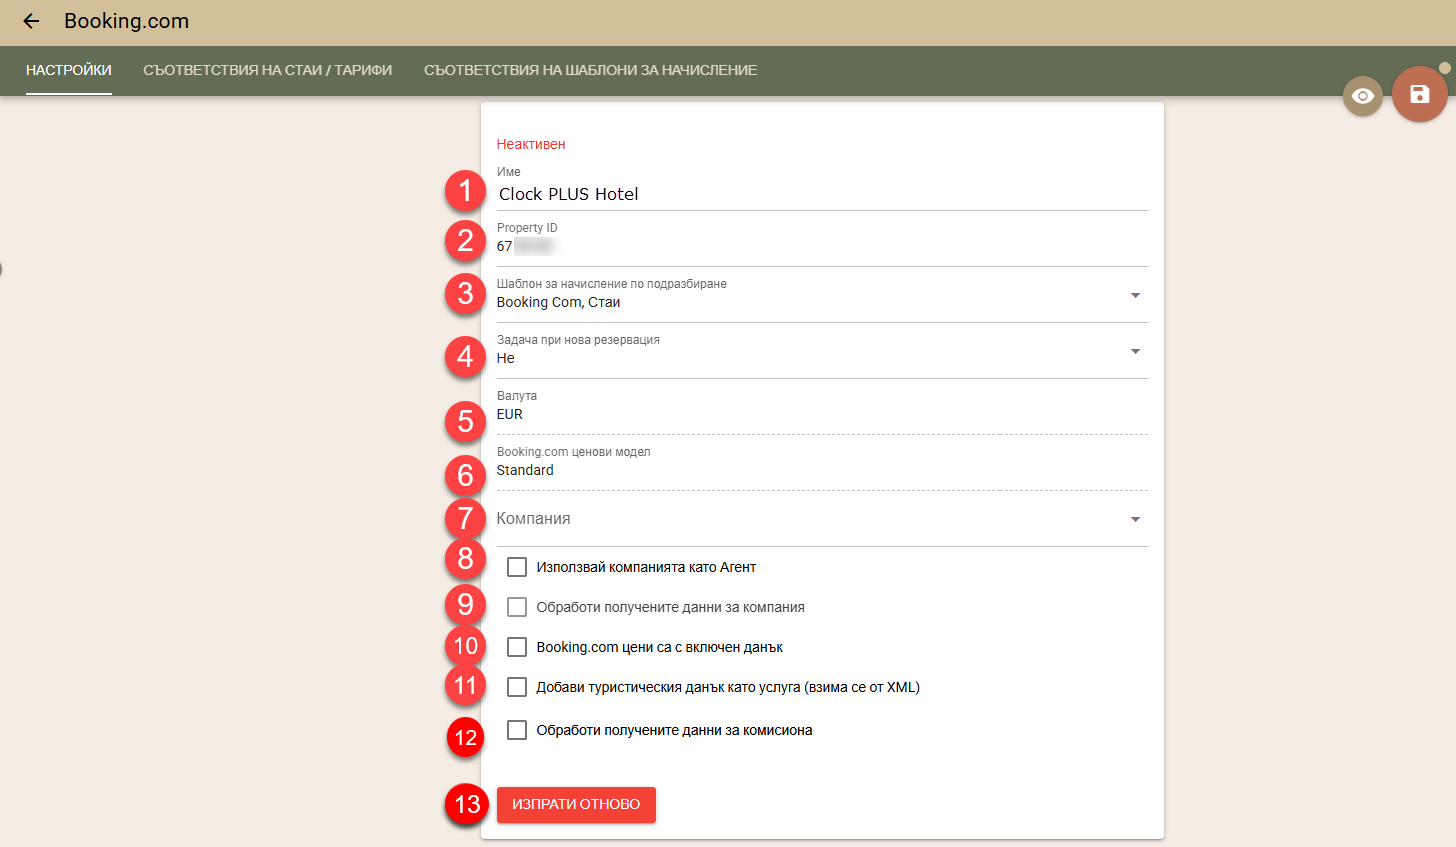Enable Използвай компанията като Агент checkbox
Screen dimensions: 1456x847
(x=517, y=567)
